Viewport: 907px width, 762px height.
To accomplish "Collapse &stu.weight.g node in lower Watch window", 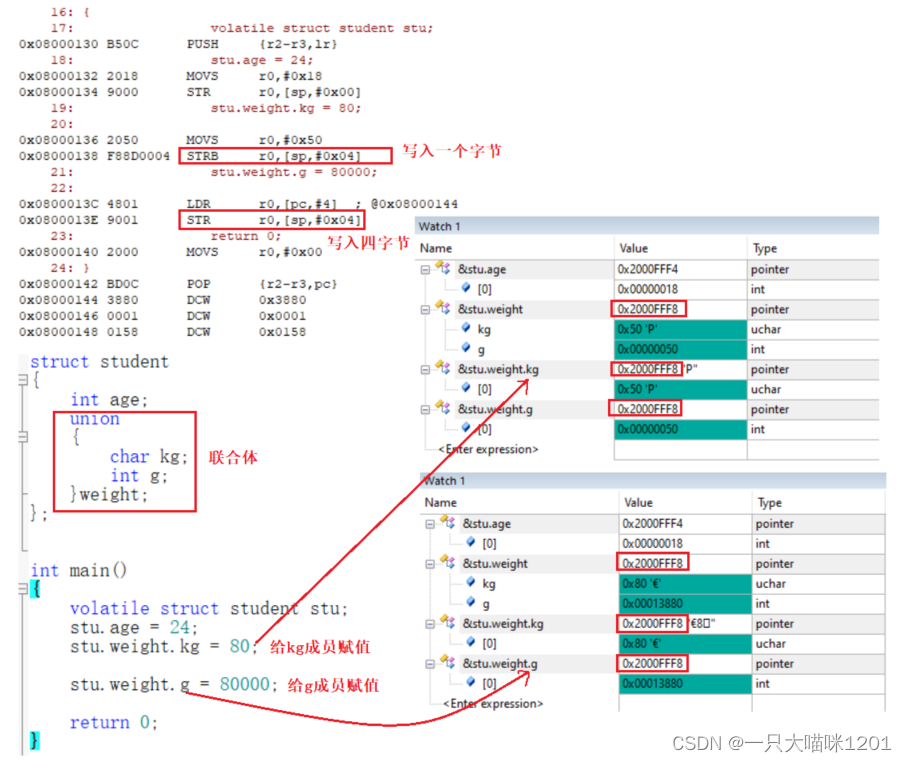I will [x=431, y=663].
